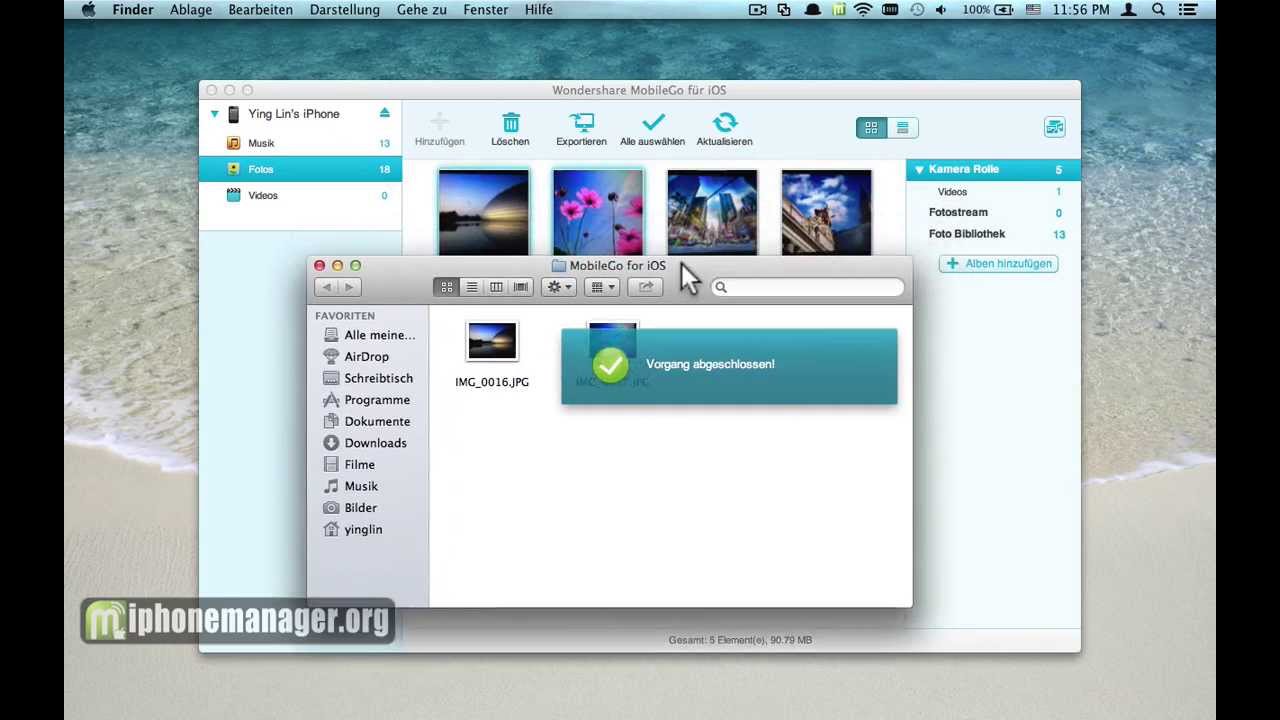
Task: Open the Fenster menu
Action: [486, 10]
